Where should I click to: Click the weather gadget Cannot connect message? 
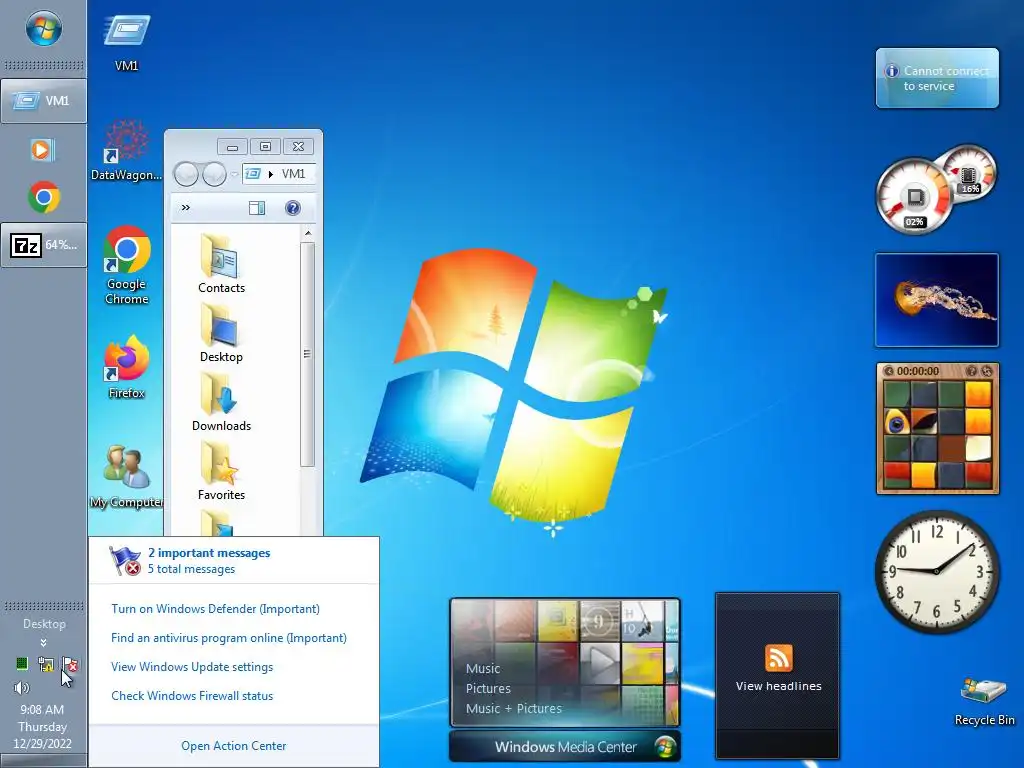(937, 78)
